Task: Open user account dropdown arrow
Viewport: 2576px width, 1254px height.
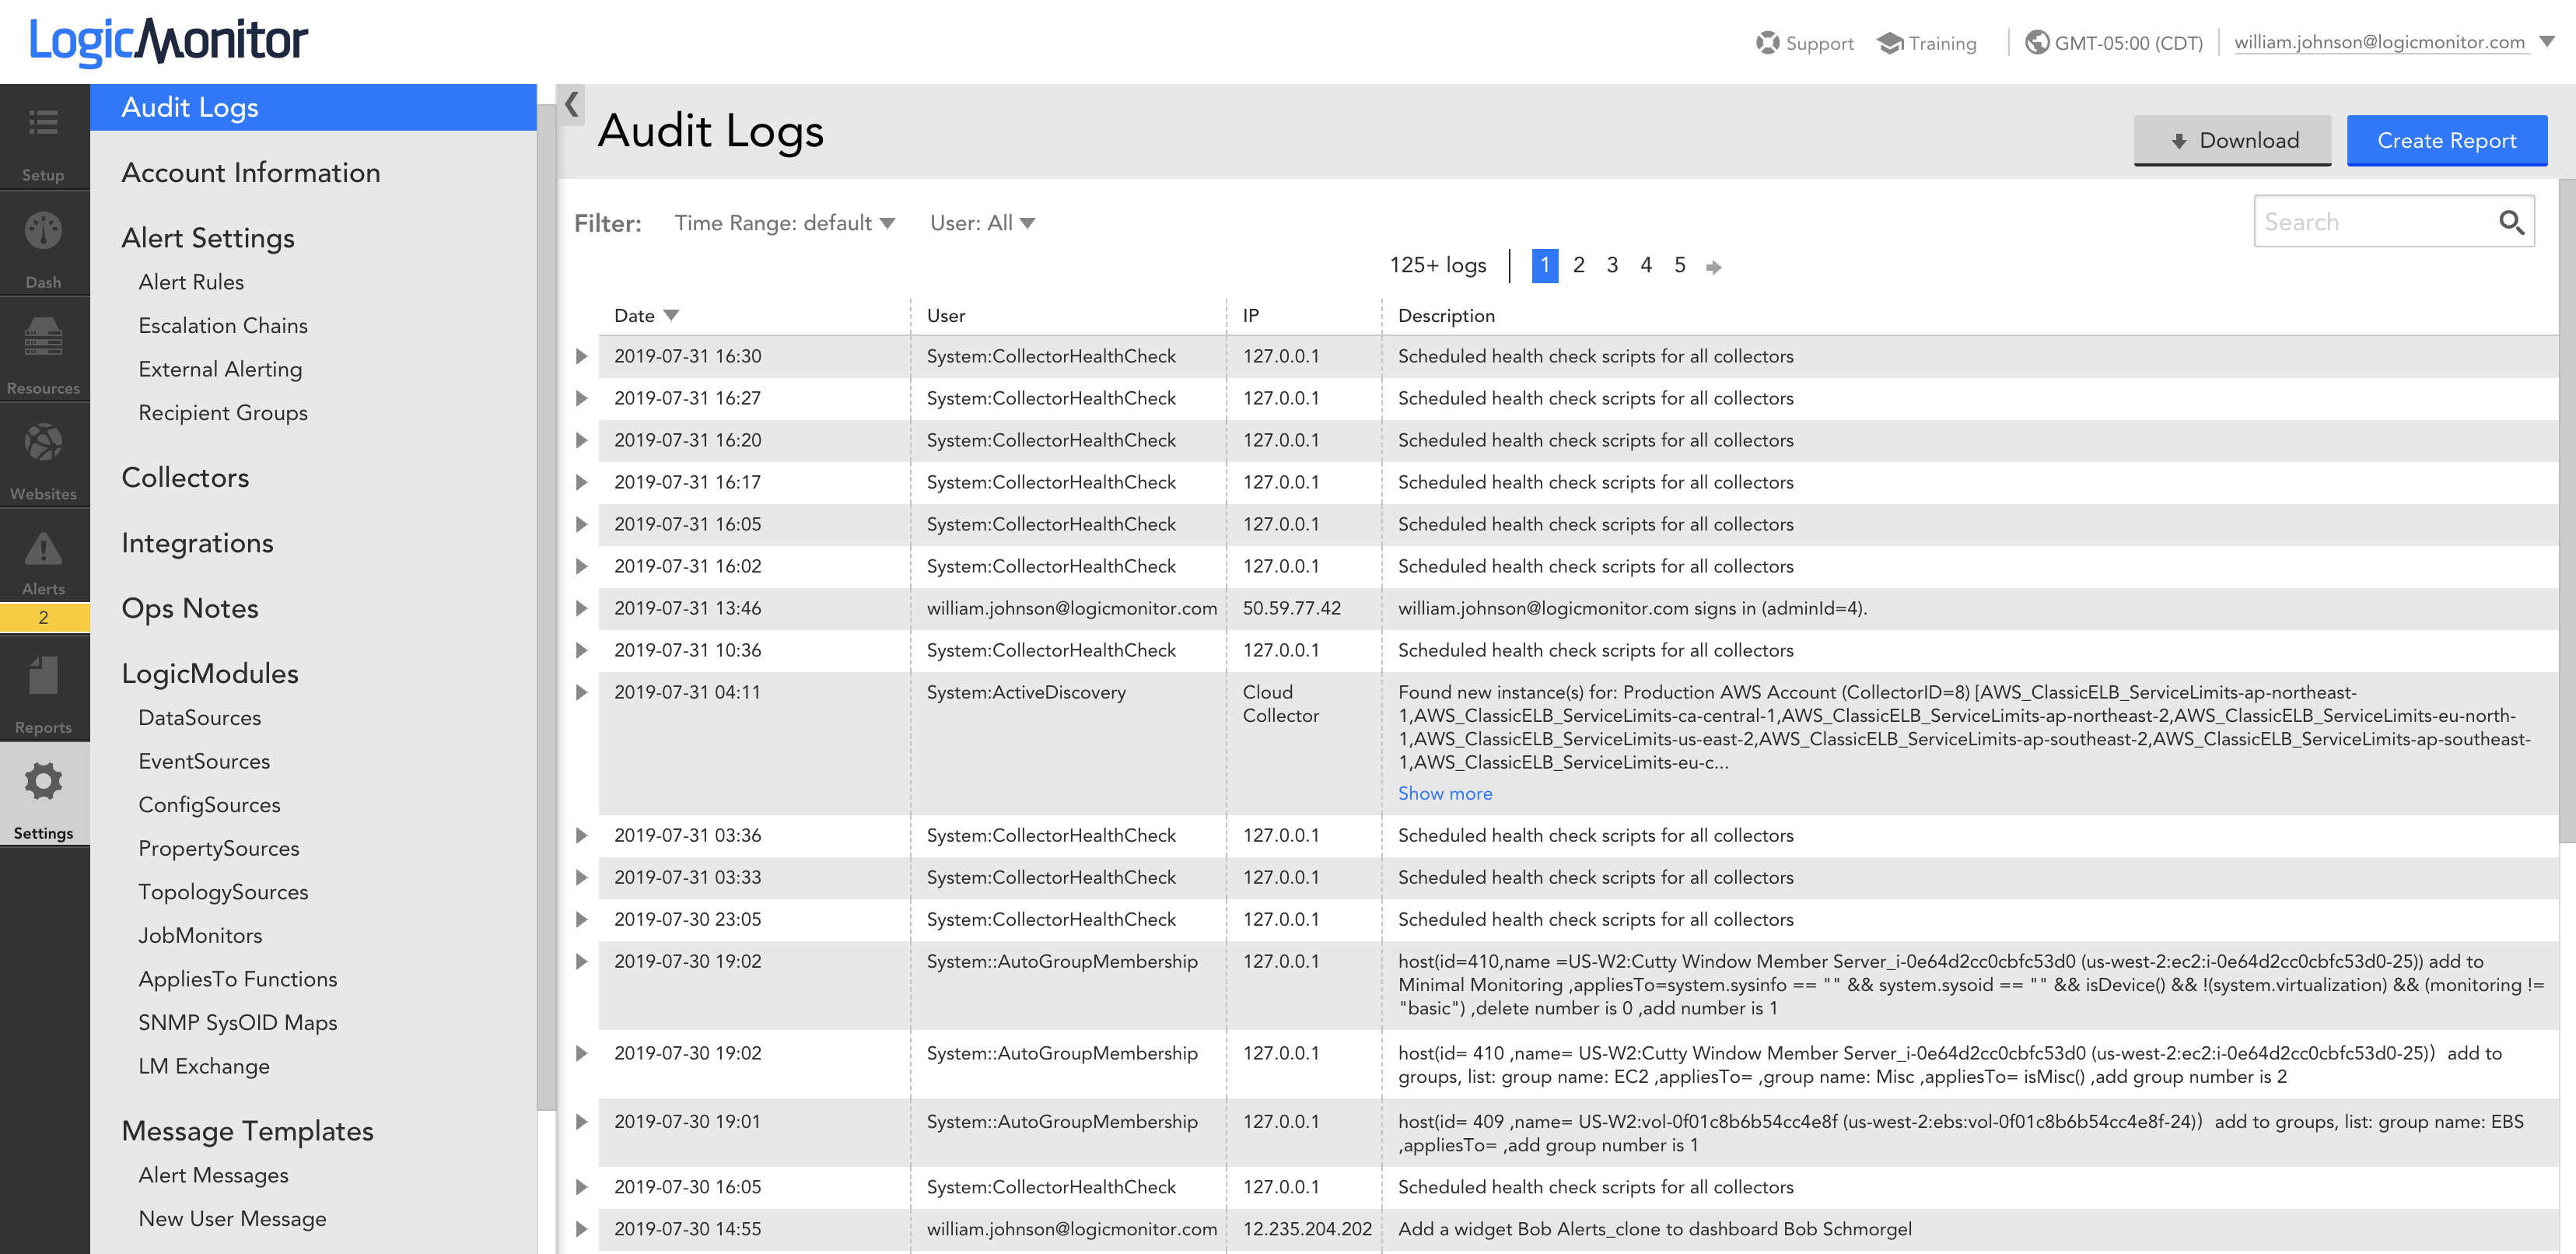Action: click(2546, 42)
